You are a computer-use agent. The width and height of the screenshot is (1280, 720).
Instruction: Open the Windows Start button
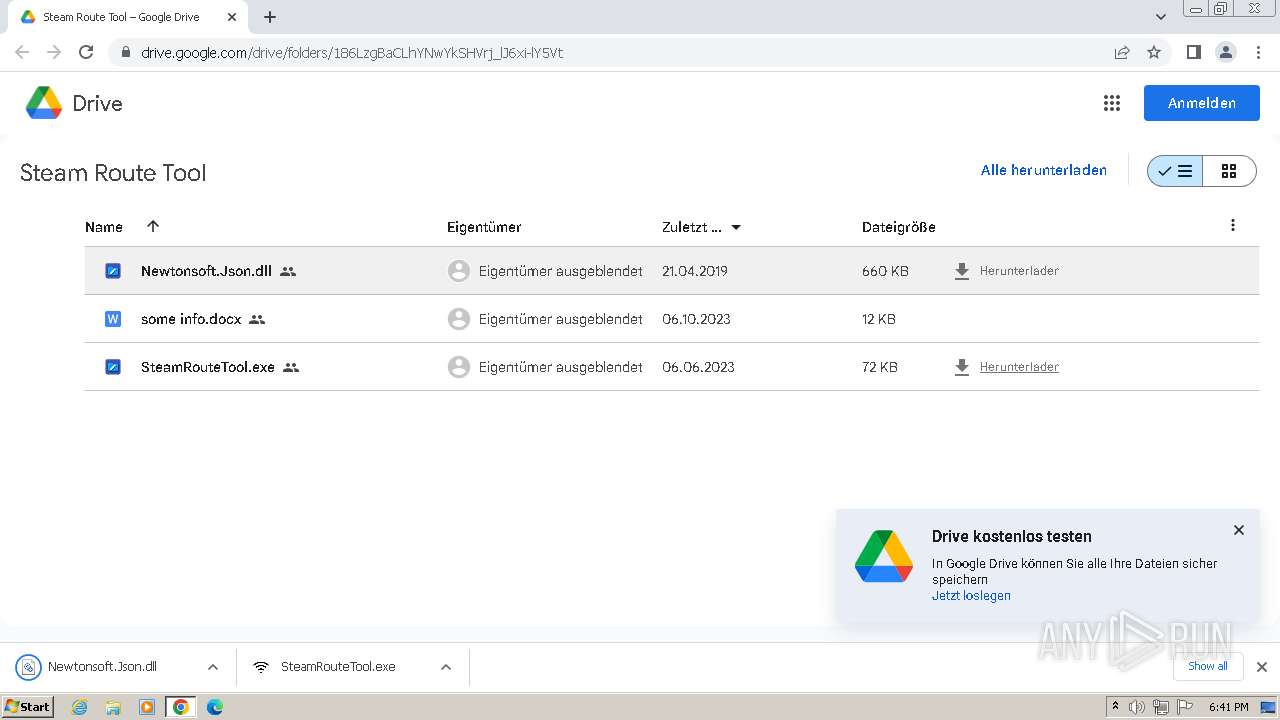point(28,707)
